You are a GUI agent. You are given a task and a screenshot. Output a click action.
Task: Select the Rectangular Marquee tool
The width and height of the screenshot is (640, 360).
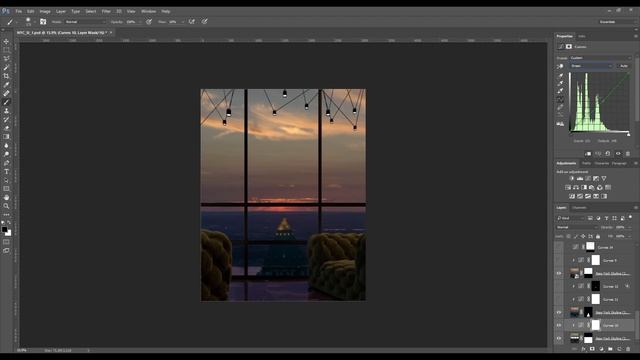click(x=6, y=50)
